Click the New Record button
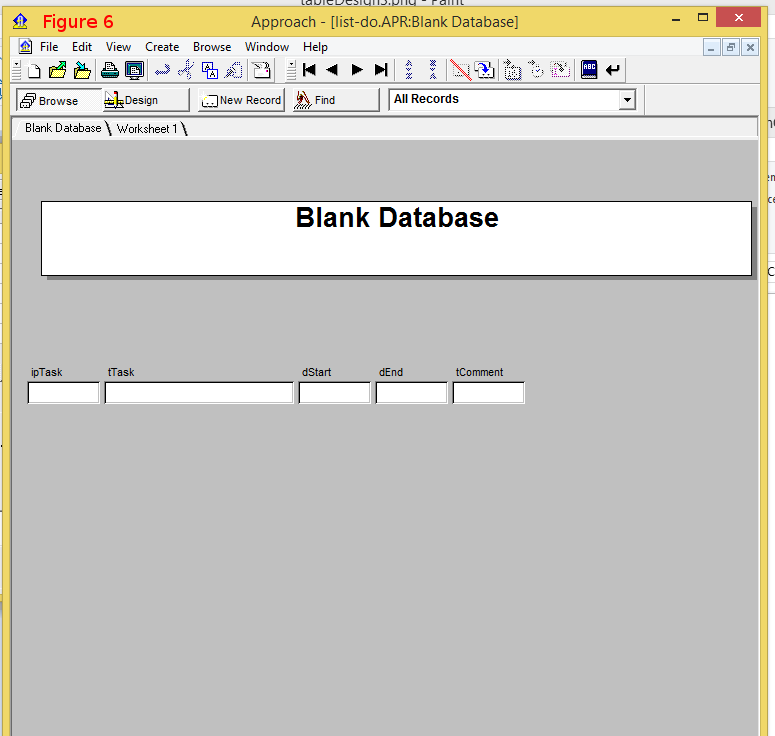 coord(242,100)
